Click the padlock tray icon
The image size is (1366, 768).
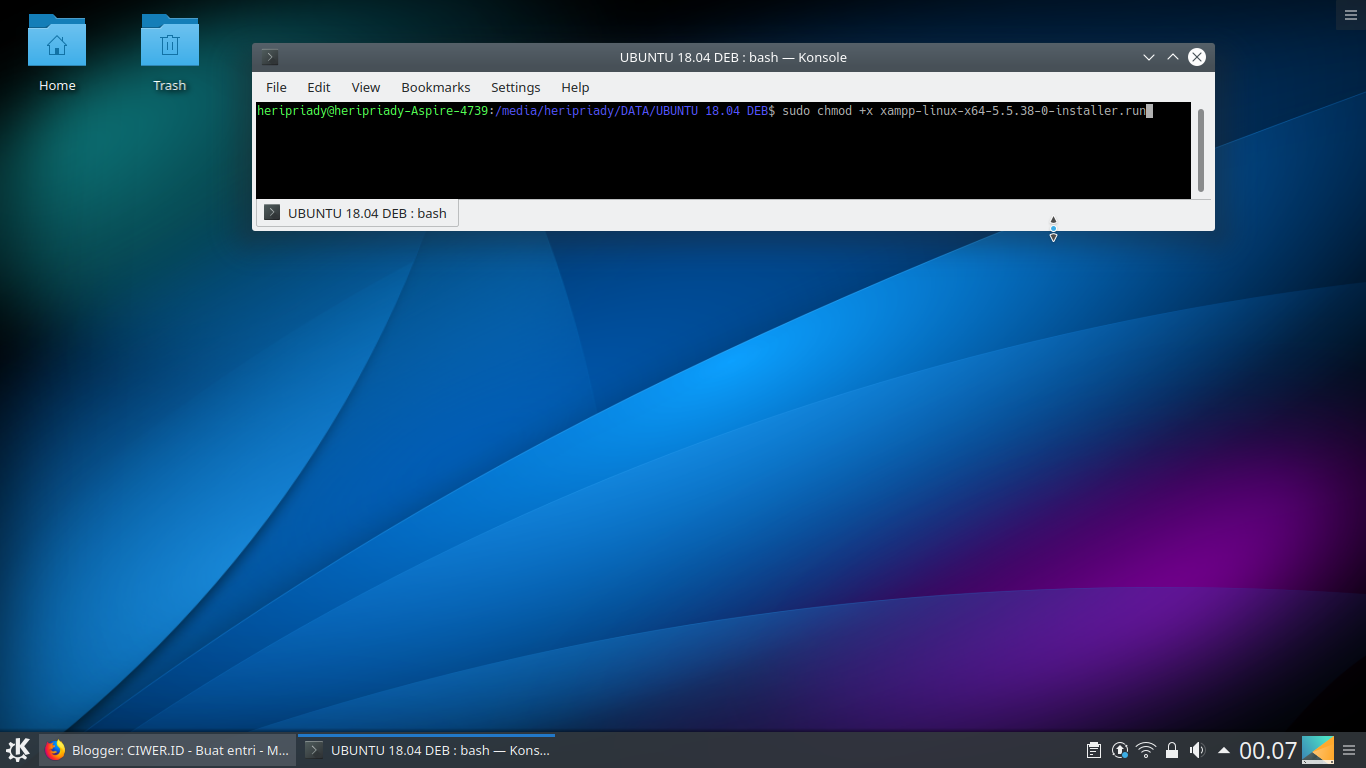[x=1172, y=750]
